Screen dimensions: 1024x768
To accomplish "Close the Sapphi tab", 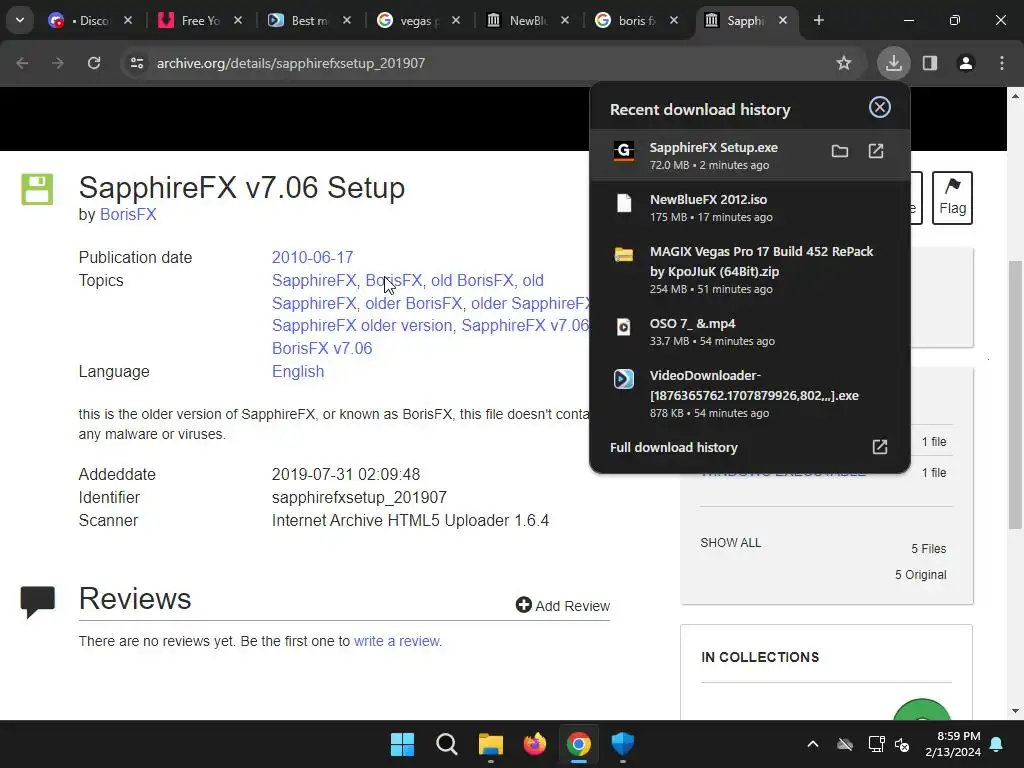I will coord(782,20).
